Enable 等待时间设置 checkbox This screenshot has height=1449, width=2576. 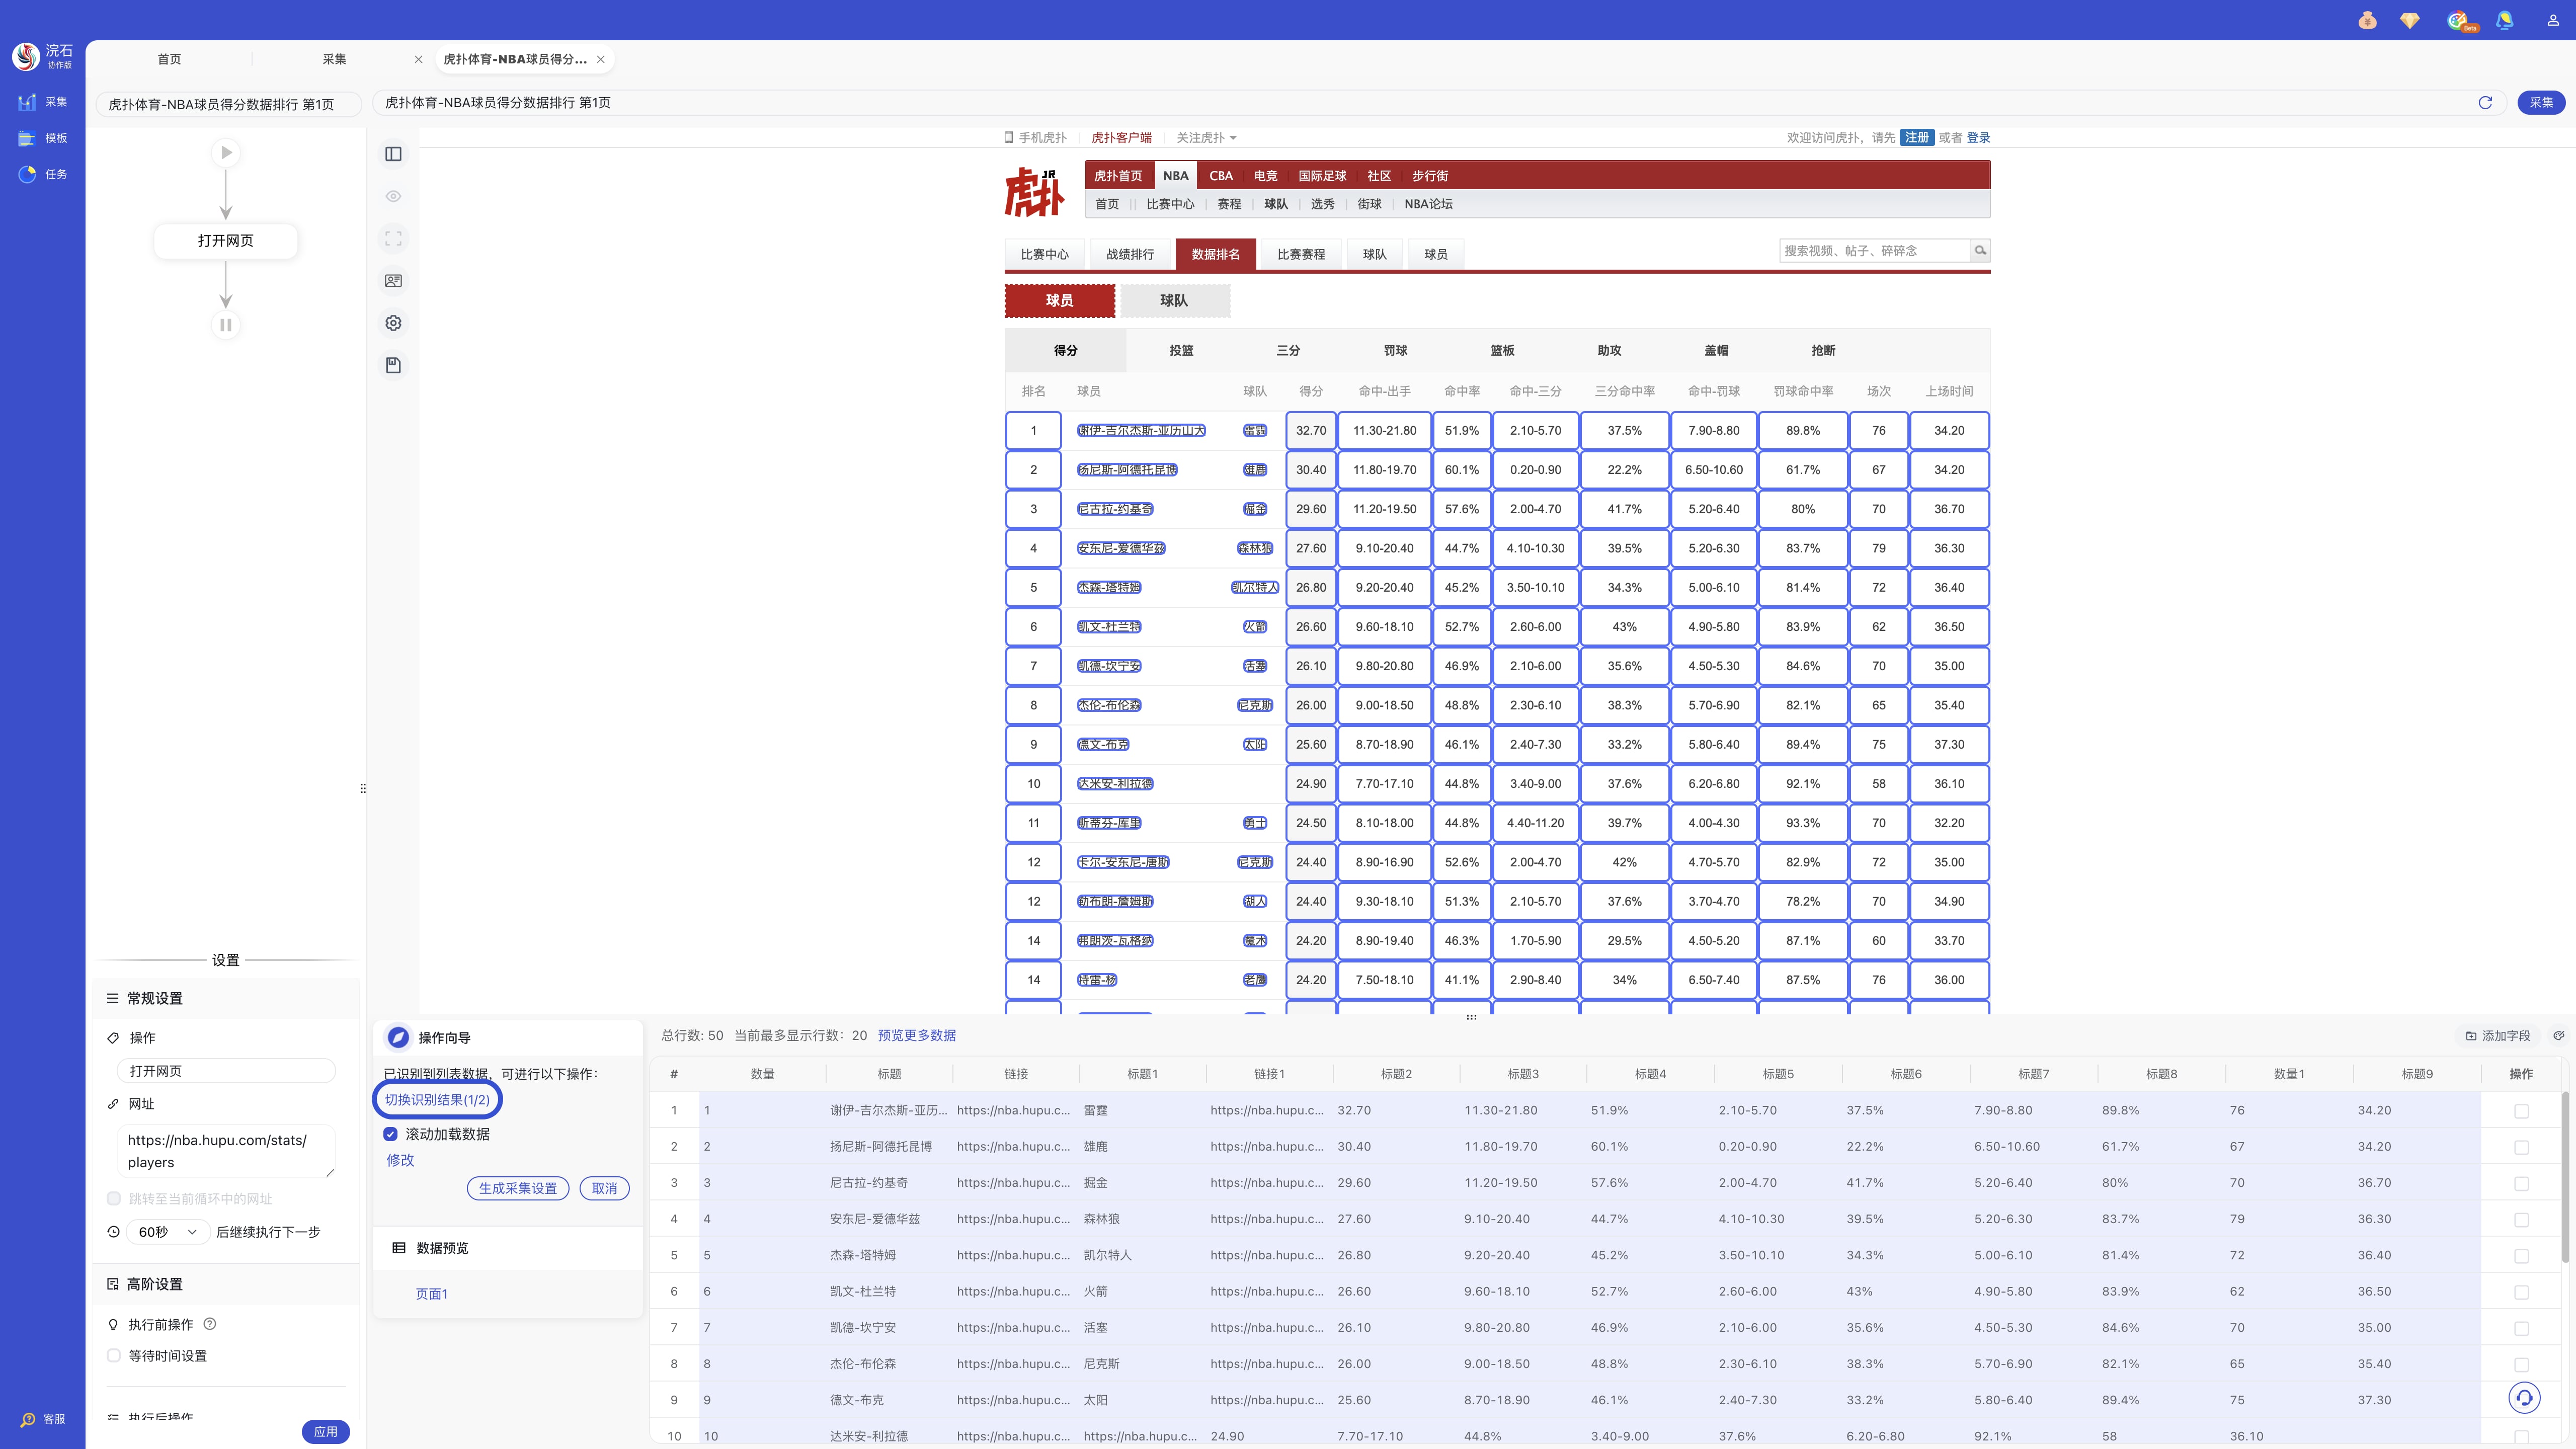114,1356
